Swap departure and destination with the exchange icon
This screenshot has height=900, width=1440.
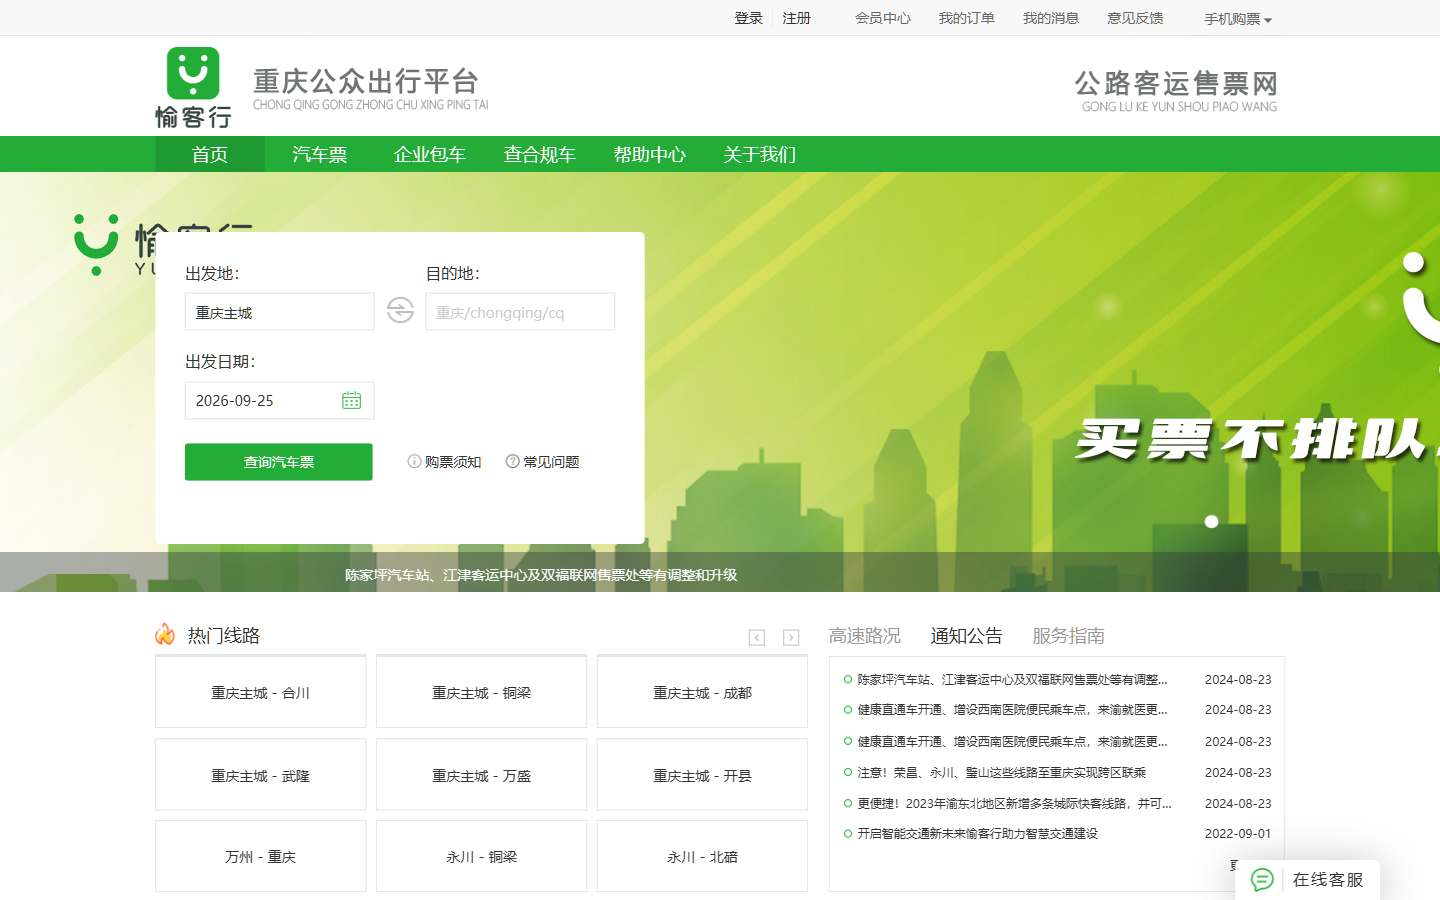click(x=400, y=310)
